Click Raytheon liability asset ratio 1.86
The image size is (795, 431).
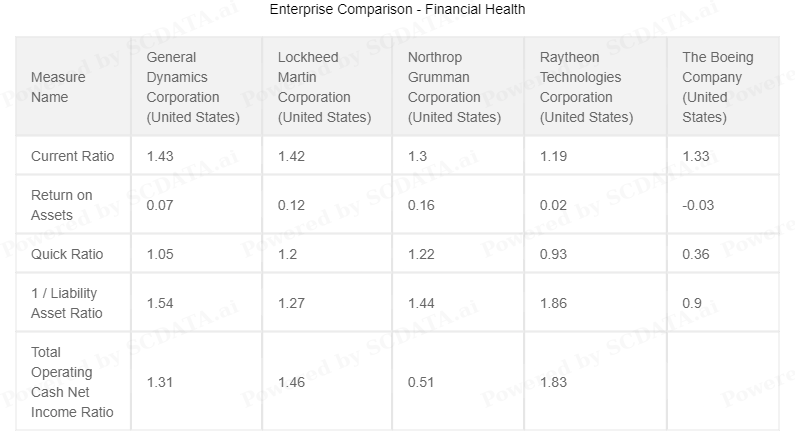[553, 303]
